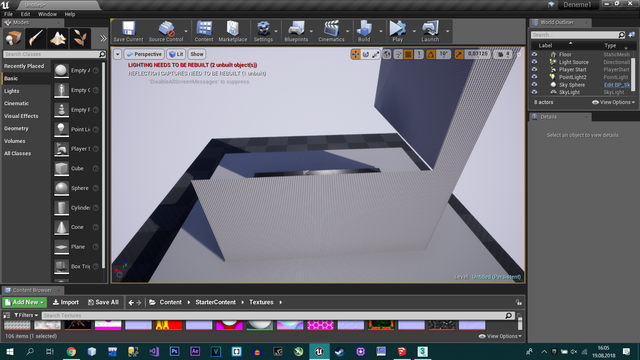Viewport: 640px width, 360px height.
Task: Click Save Current toolbar icon
Action: 128,31
